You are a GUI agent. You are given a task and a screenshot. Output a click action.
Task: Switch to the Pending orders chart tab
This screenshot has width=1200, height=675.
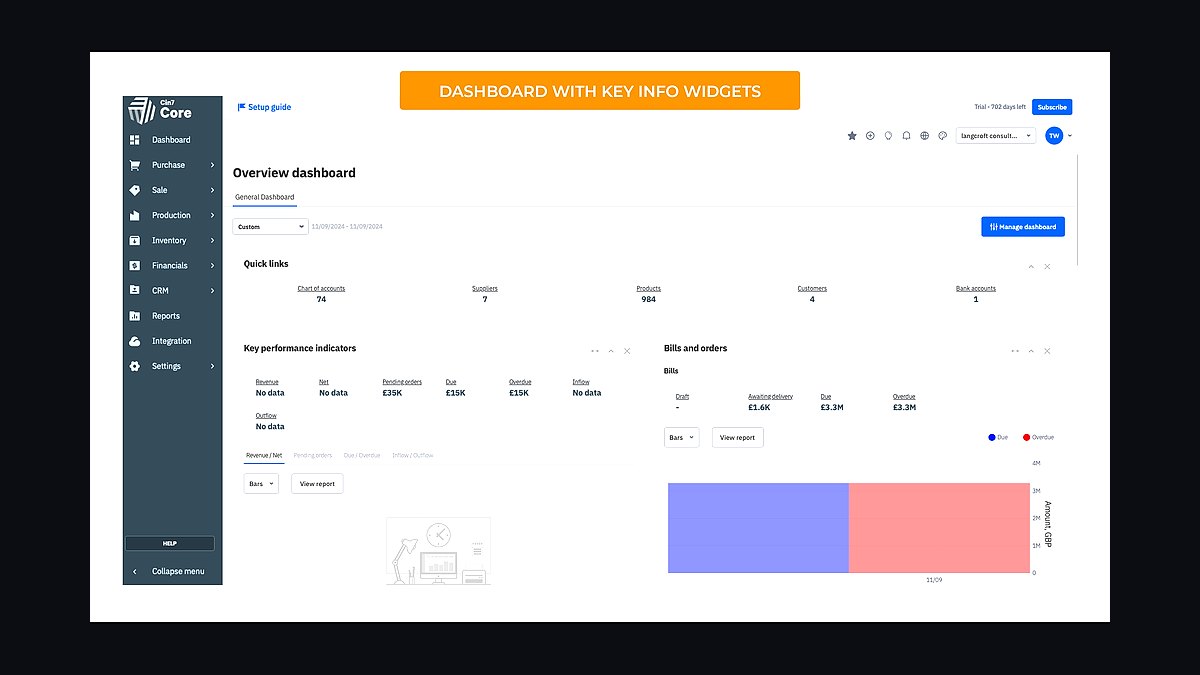coord(313,455)
